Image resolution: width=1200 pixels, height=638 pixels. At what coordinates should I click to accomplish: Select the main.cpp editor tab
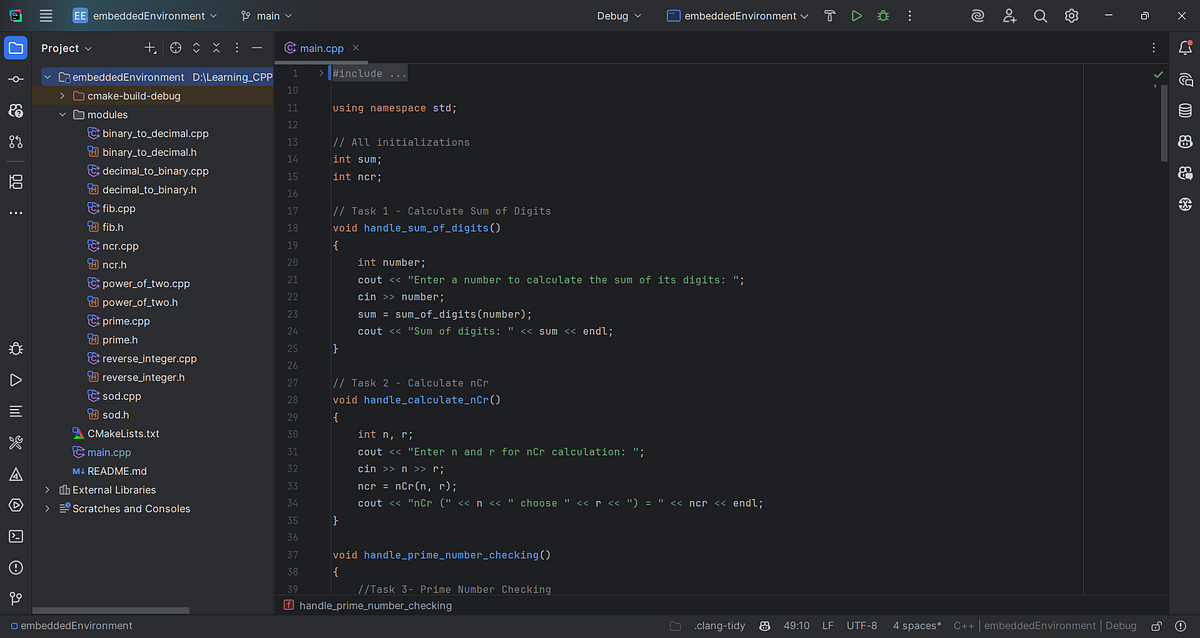click(x=320, y=47)
